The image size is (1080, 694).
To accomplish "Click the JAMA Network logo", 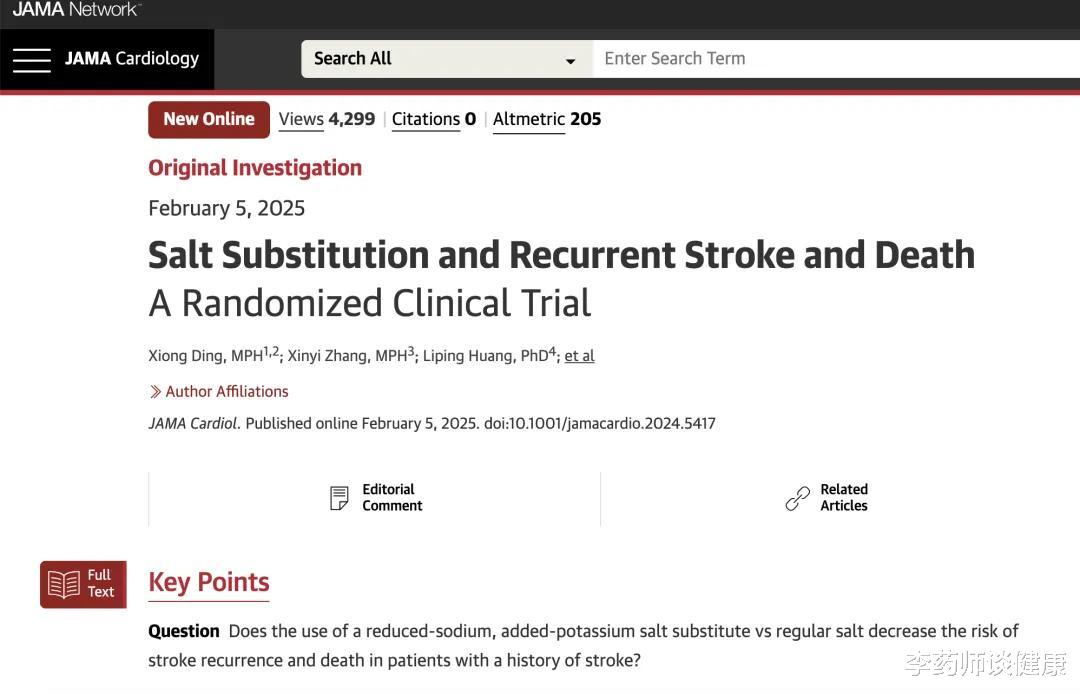I will [x=76, y=10].
